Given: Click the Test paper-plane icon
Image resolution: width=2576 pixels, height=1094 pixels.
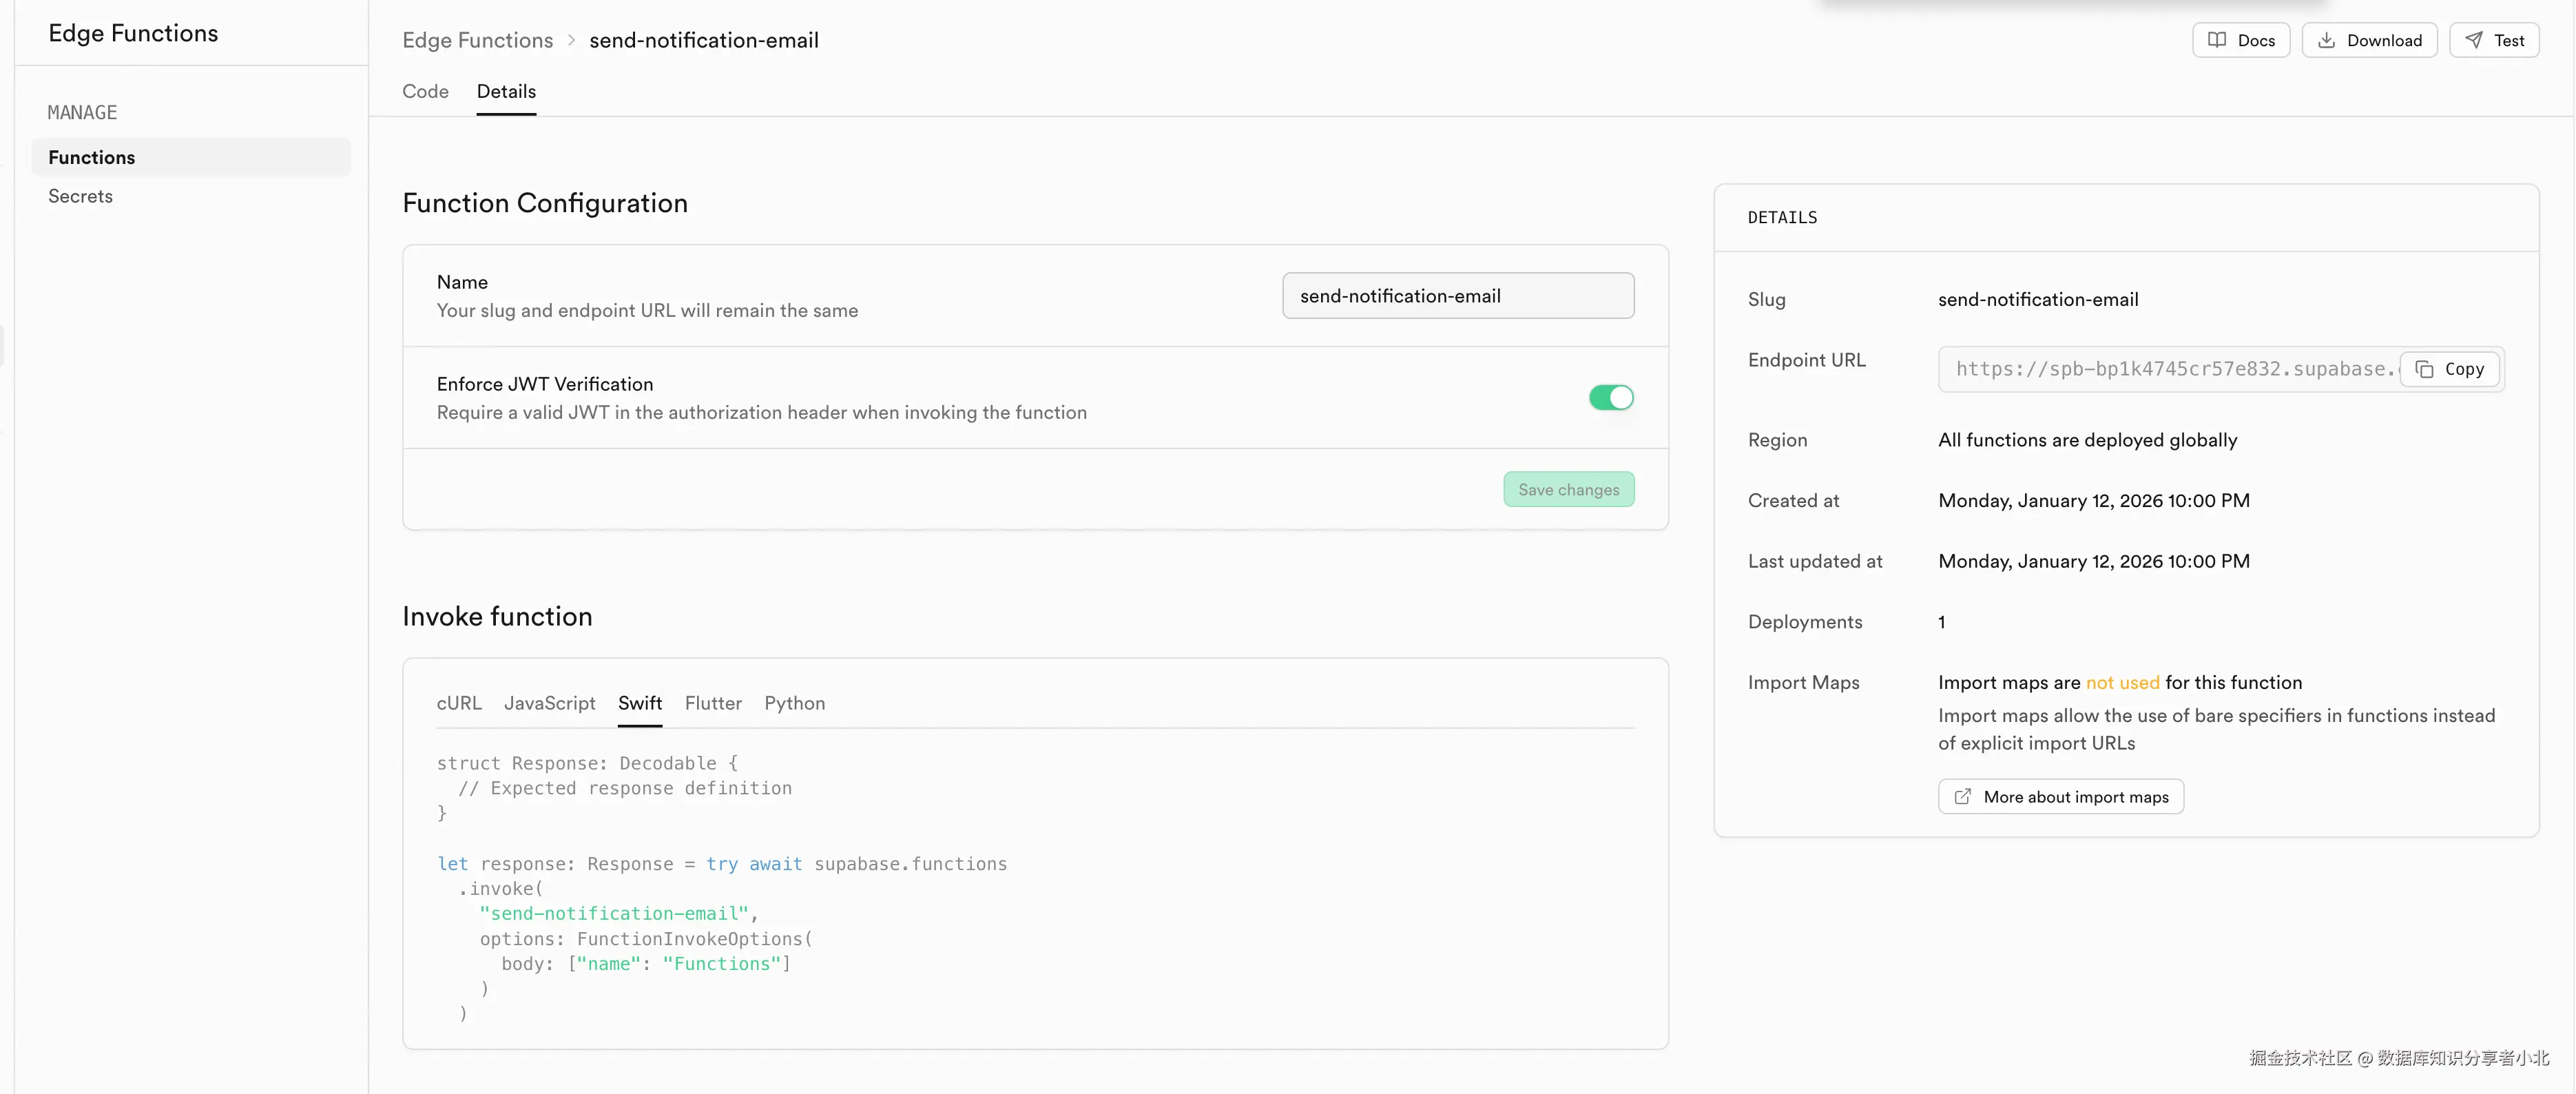Looking at the screenshot, I should pyautogui.click(x=2474, y=40).
